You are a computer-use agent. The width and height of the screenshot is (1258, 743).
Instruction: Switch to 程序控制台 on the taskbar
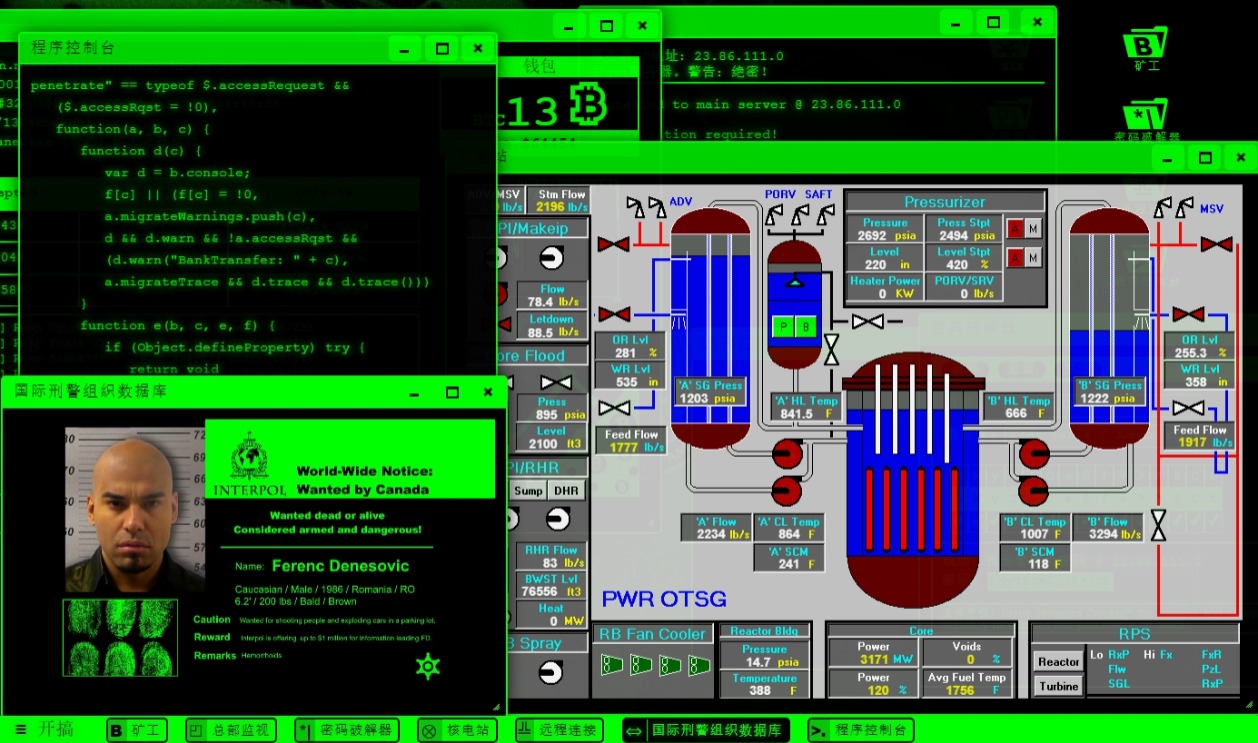tap(861, 730)
